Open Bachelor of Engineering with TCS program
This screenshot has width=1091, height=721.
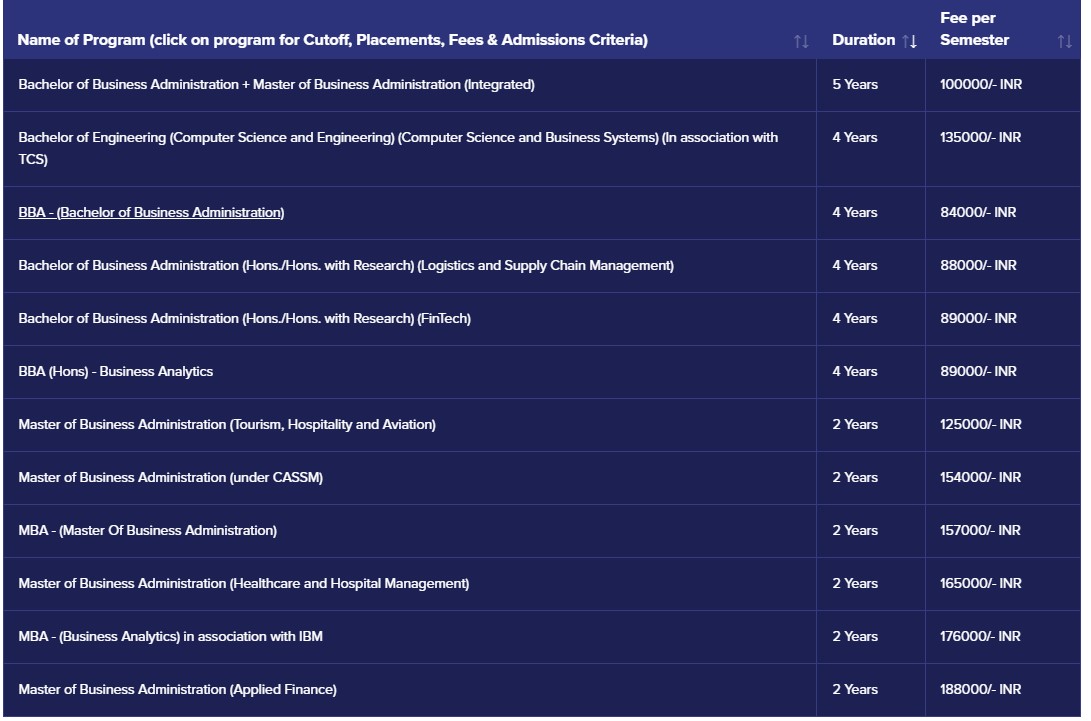click(397, 138)
